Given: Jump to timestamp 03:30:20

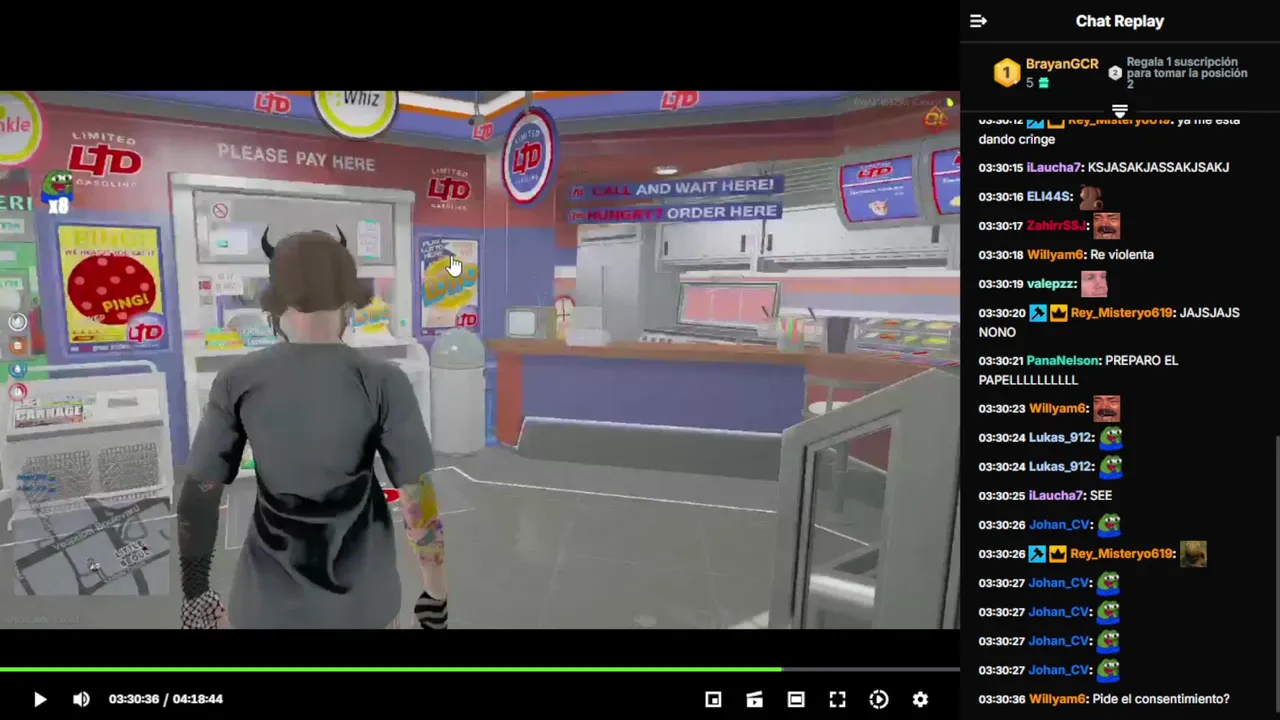Looking at the screenshot, I should pyautogui.click(x=1001, y=313).
